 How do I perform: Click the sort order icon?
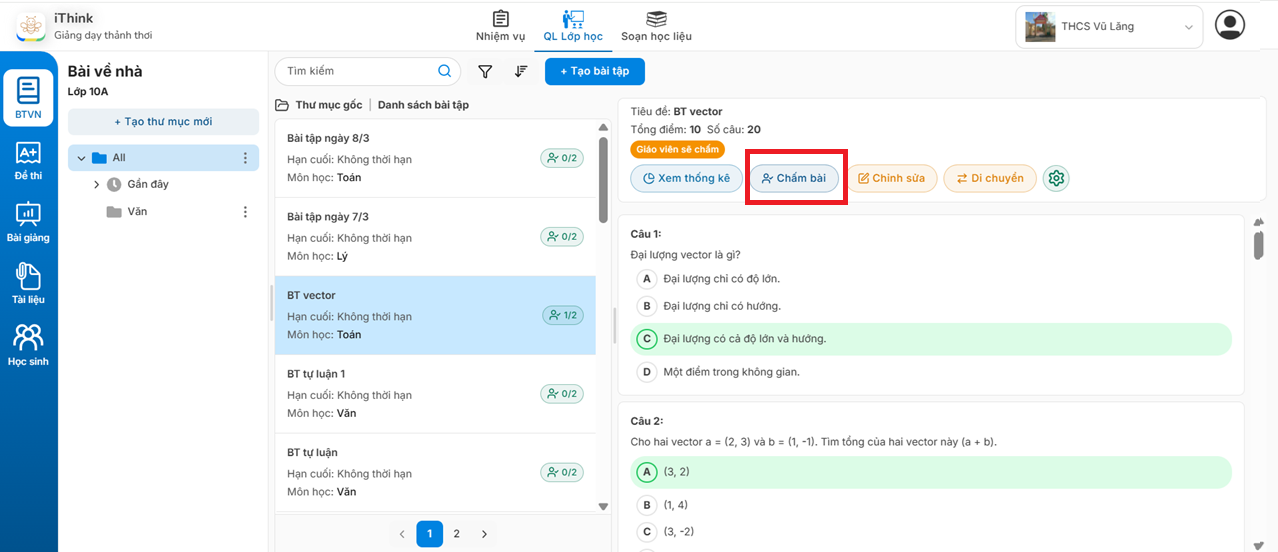[520, 71]
